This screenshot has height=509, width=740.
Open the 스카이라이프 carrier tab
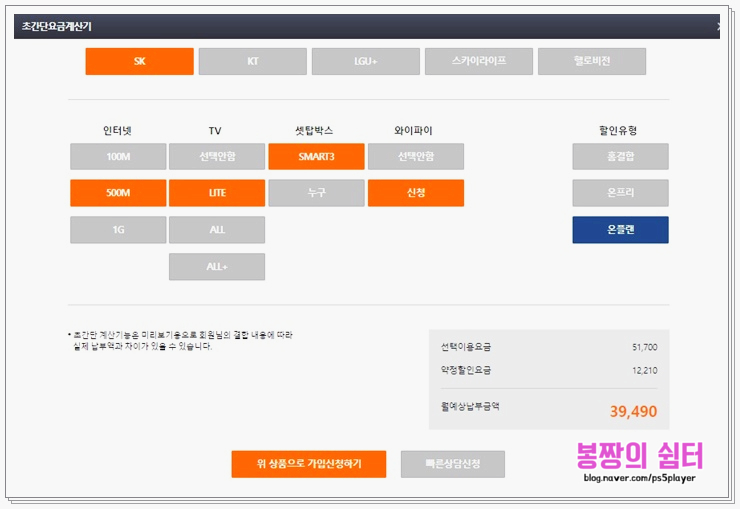[479, 61]
